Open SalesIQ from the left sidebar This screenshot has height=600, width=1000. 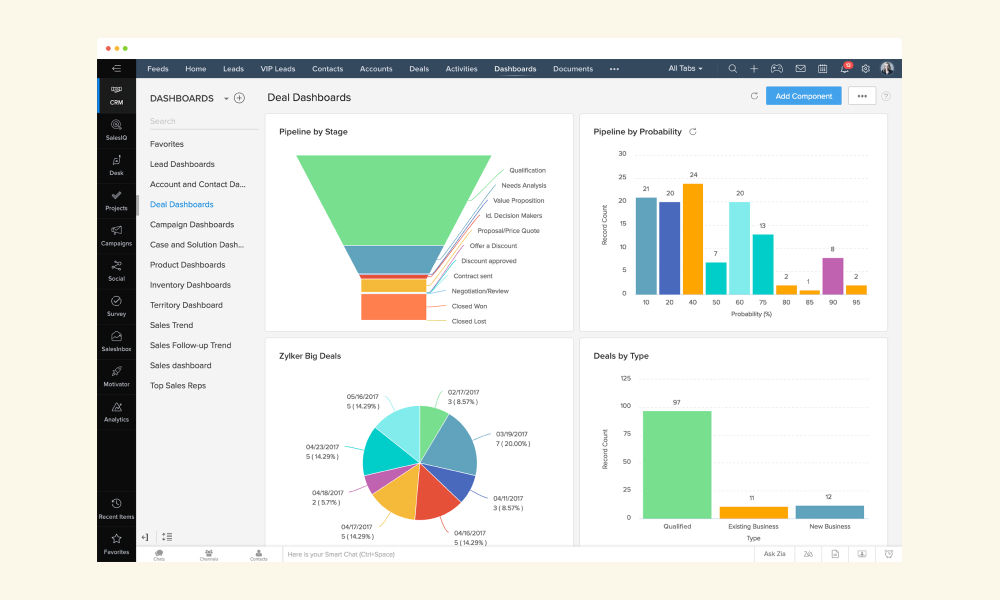click(116, 130)
